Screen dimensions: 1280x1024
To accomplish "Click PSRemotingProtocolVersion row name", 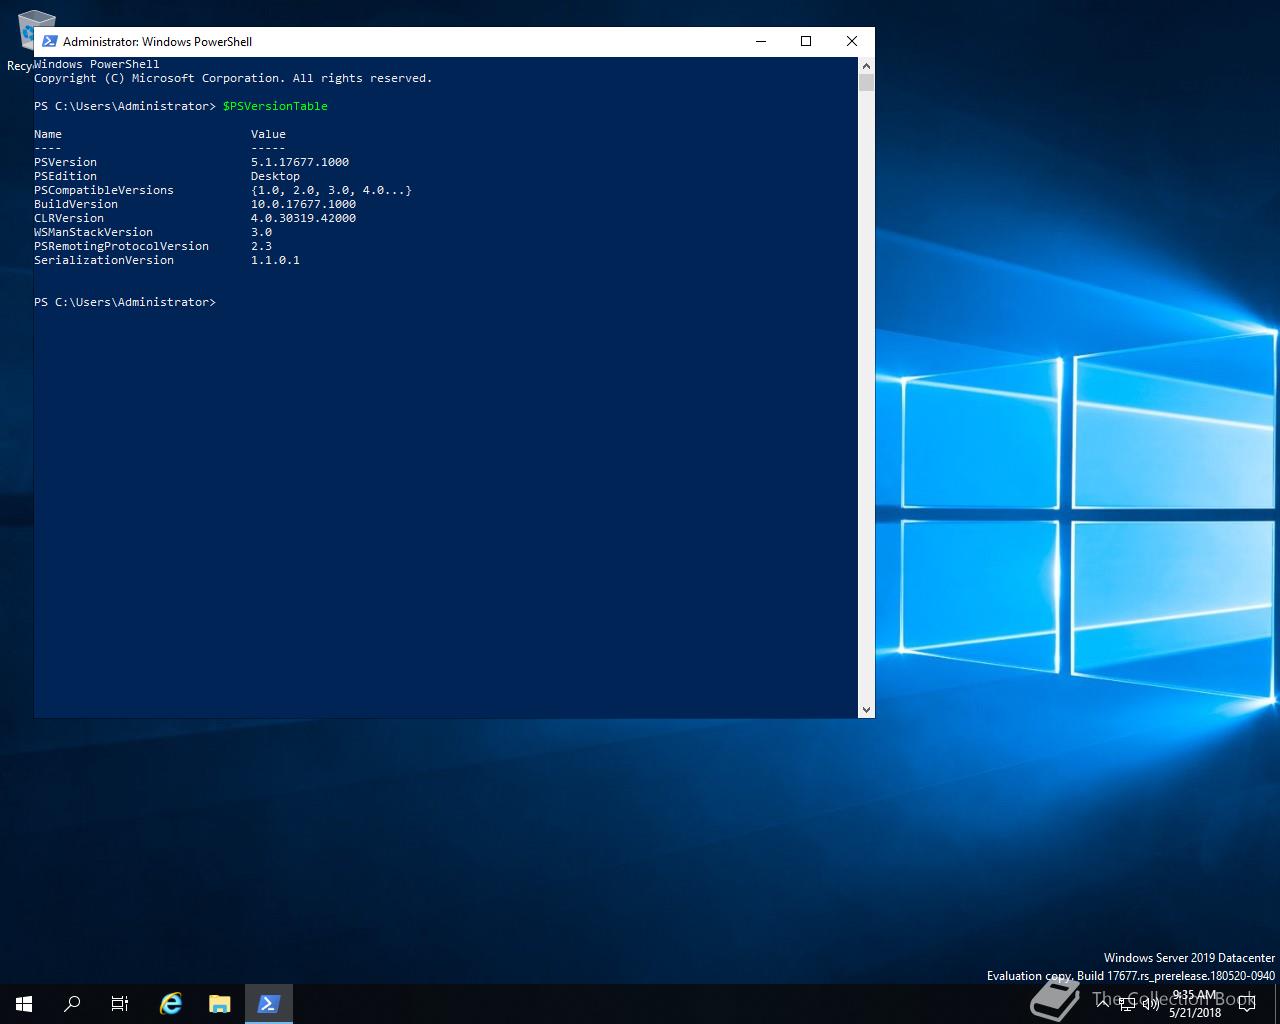I will coord(121,246).
